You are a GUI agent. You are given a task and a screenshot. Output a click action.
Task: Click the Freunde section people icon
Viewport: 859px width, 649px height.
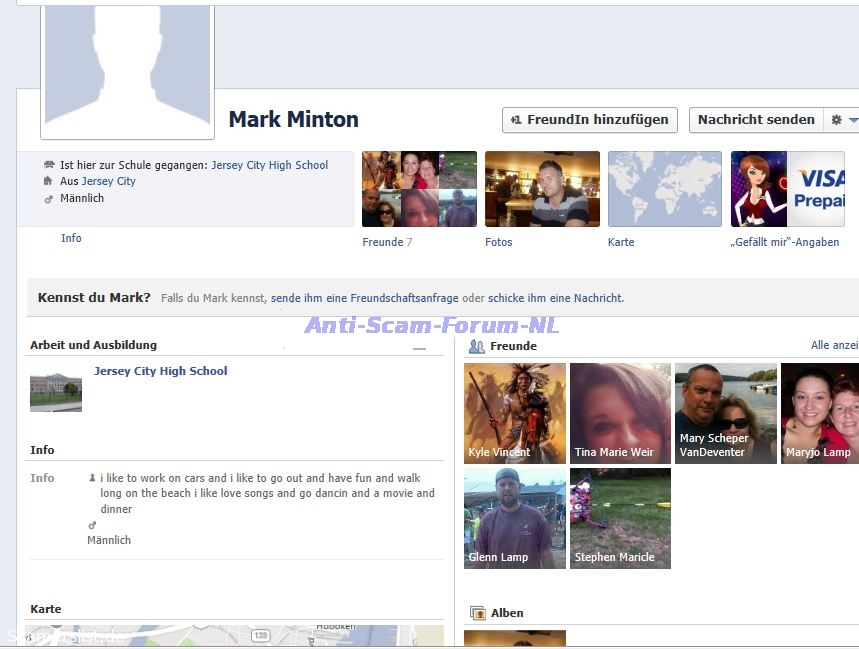pyautogui.click(x=477, y=346)
